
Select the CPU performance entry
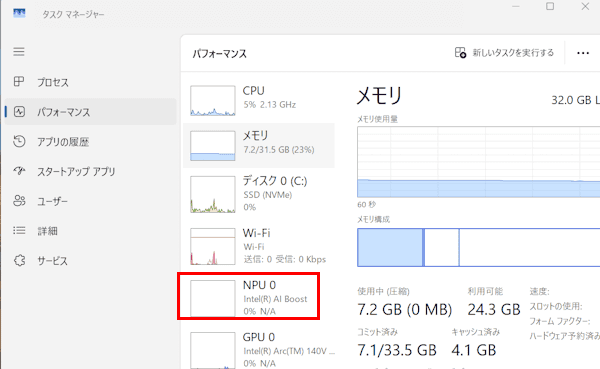click(259, 101)
